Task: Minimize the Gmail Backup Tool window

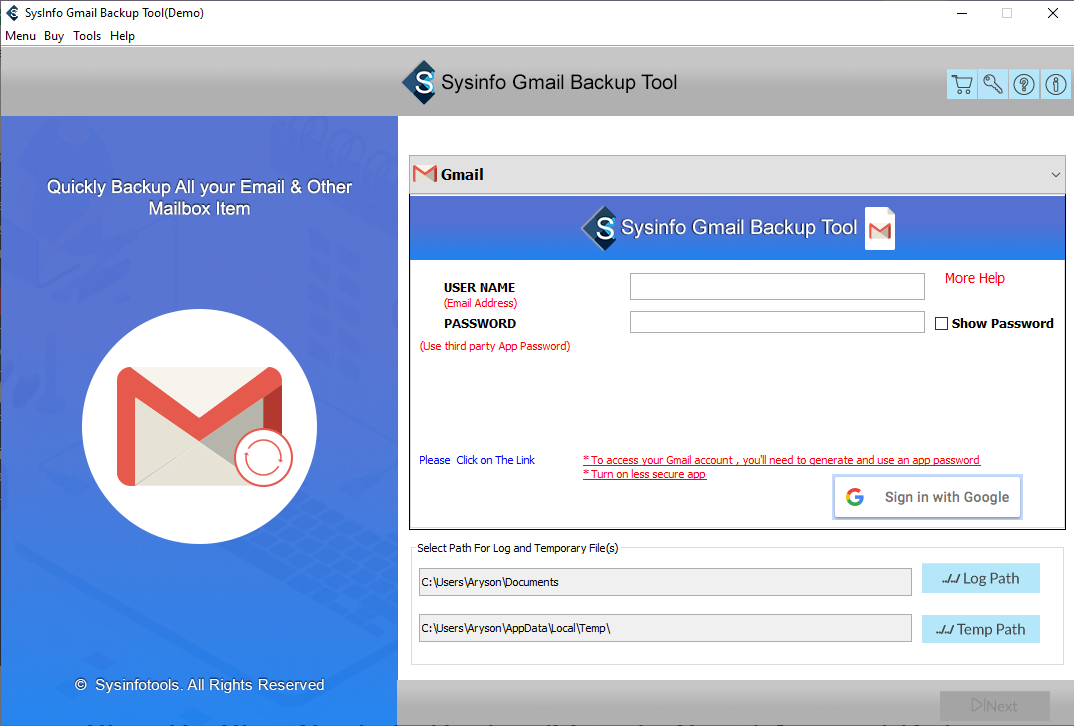Action: (962, 13)
